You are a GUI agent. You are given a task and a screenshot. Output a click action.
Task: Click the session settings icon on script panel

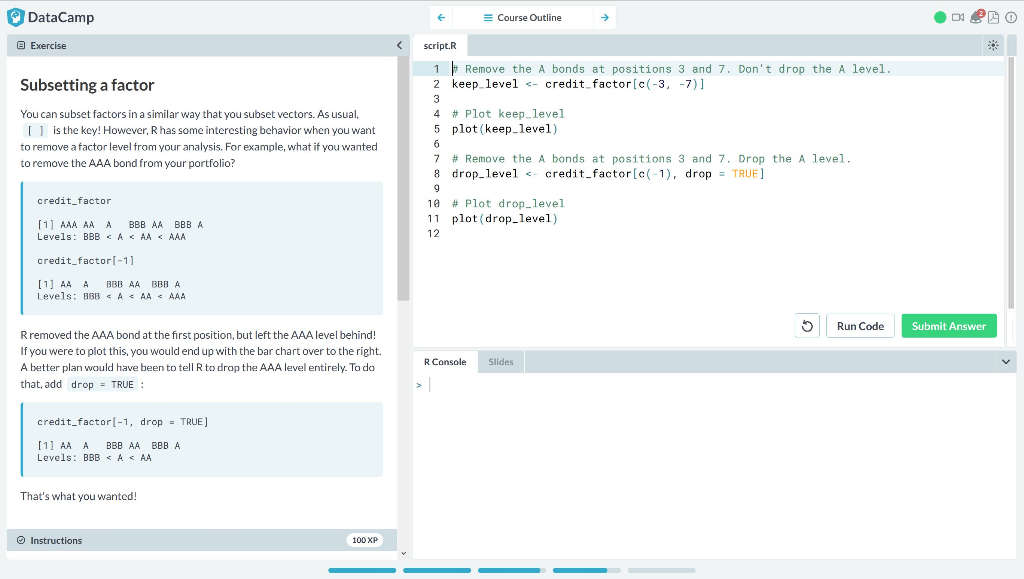[x=993, y=45]
